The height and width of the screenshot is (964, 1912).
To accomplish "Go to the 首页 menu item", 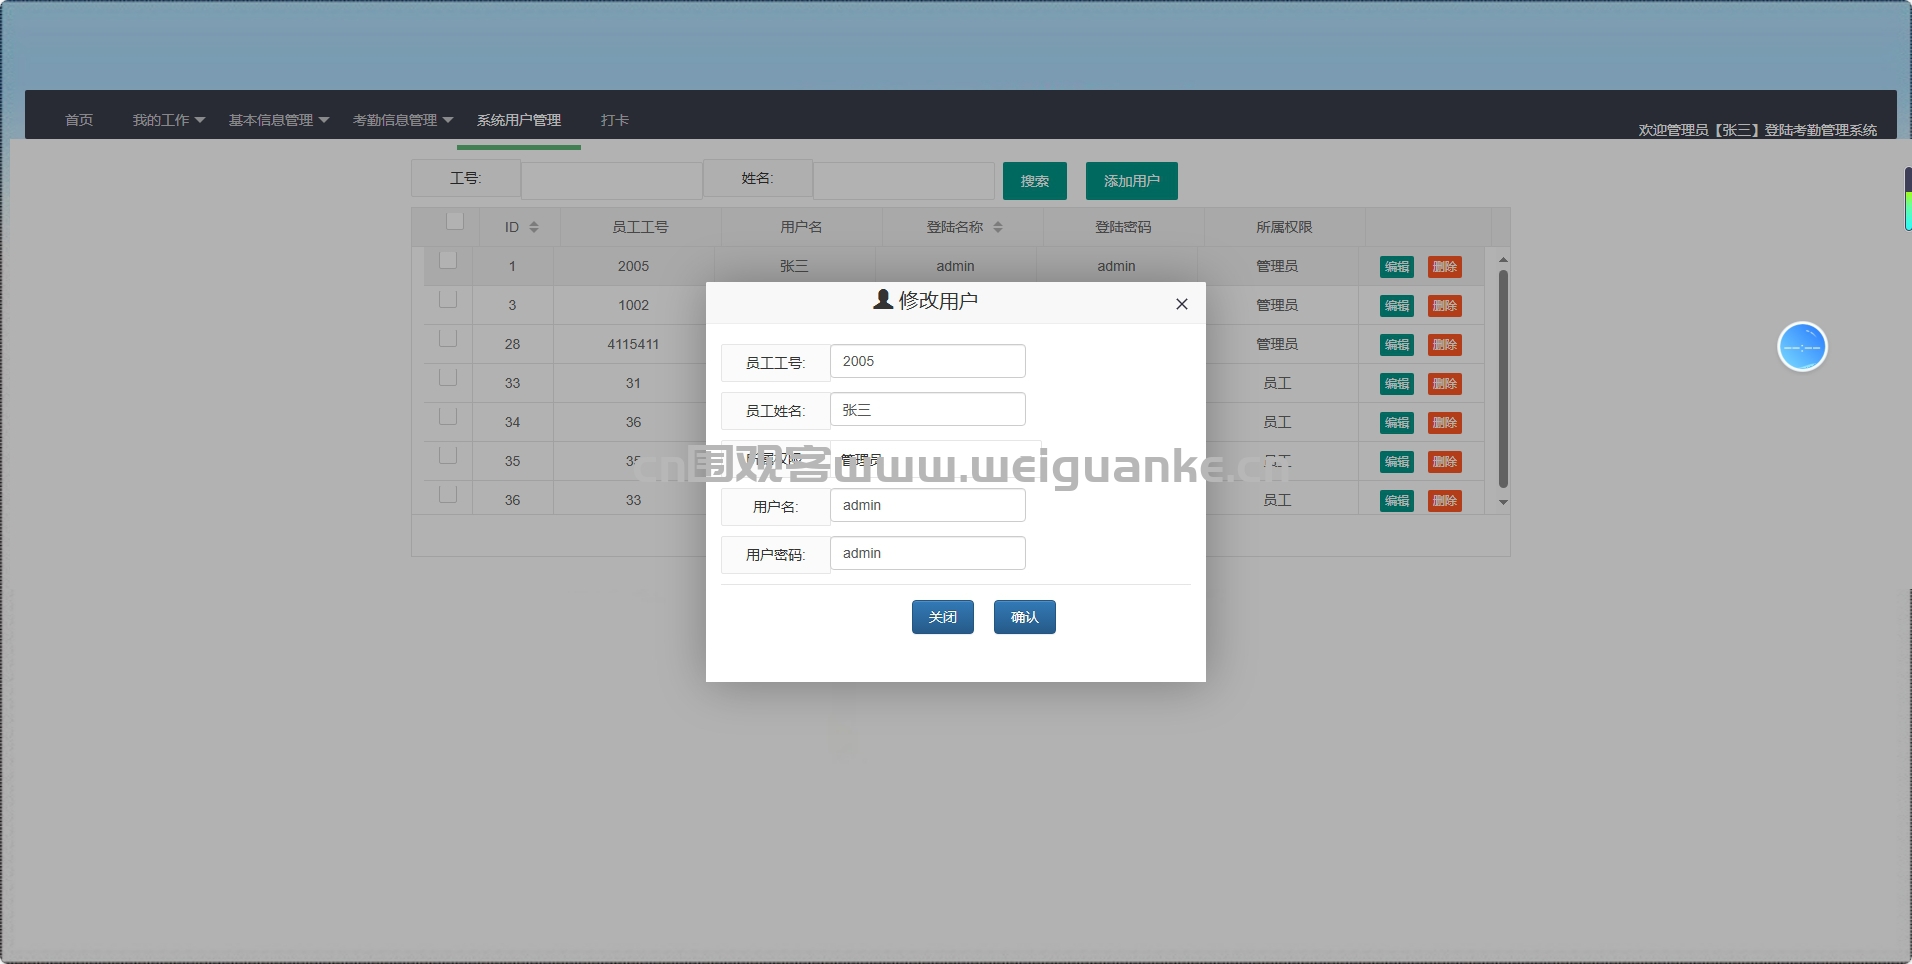I will (x=79, y=120).
